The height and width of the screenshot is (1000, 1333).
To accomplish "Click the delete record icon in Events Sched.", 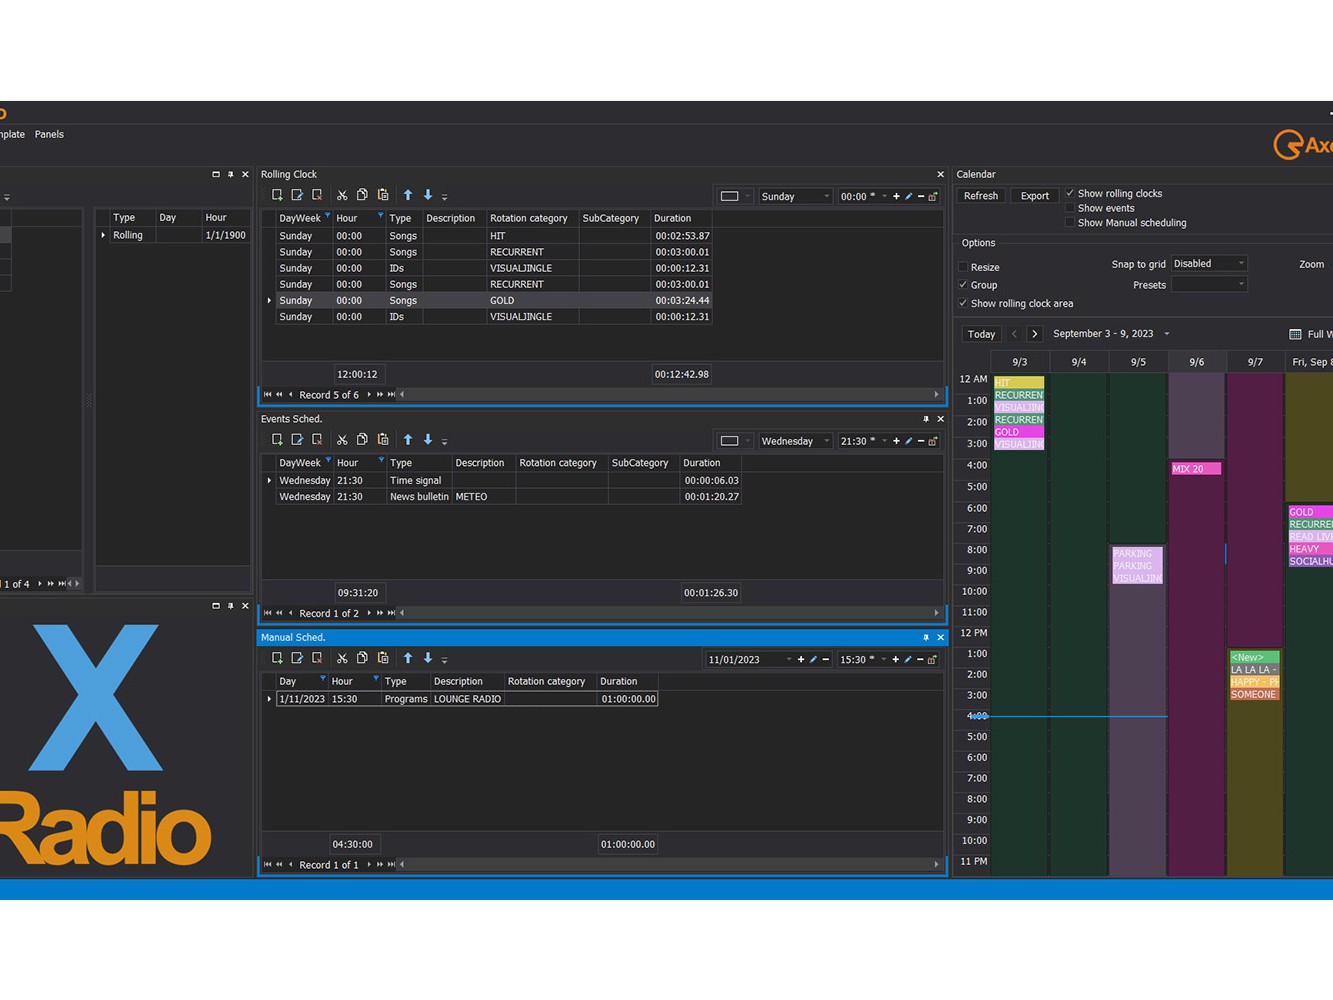I will click(317, 440).
